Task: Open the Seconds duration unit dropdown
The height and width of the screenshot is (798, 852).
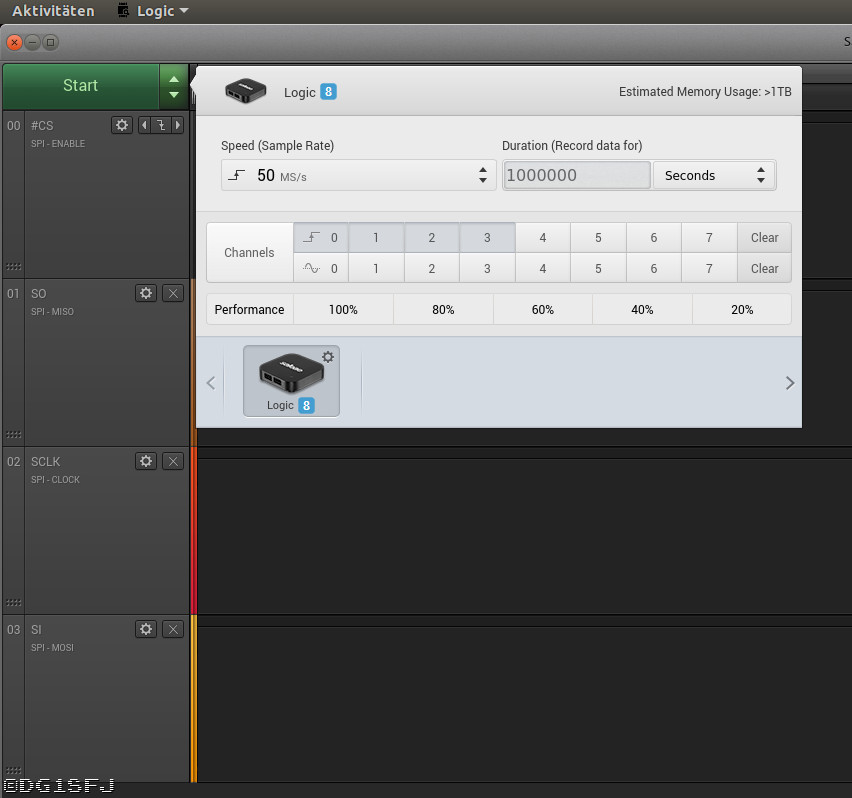Action: coord(714,175)
